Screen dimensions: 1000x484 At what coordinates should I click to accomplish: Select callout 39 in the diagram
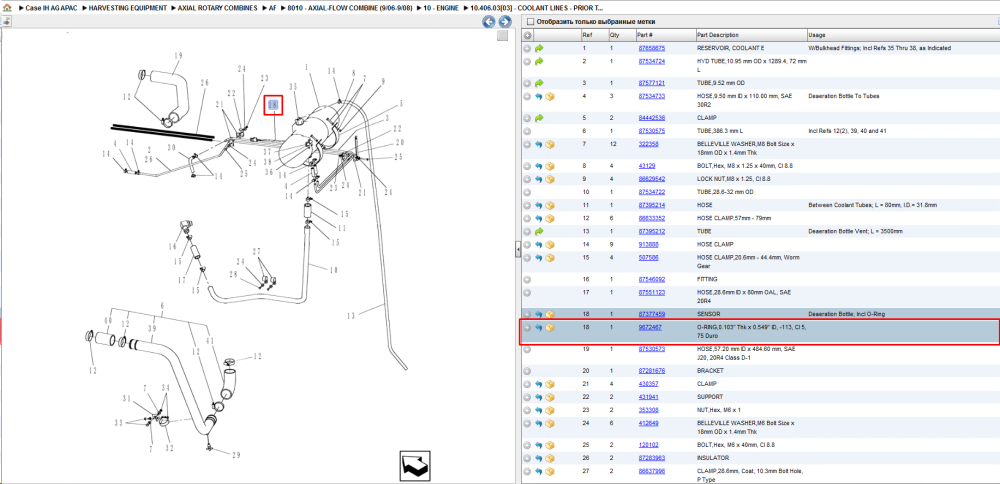pyautogui.click(x=151, y=329)
